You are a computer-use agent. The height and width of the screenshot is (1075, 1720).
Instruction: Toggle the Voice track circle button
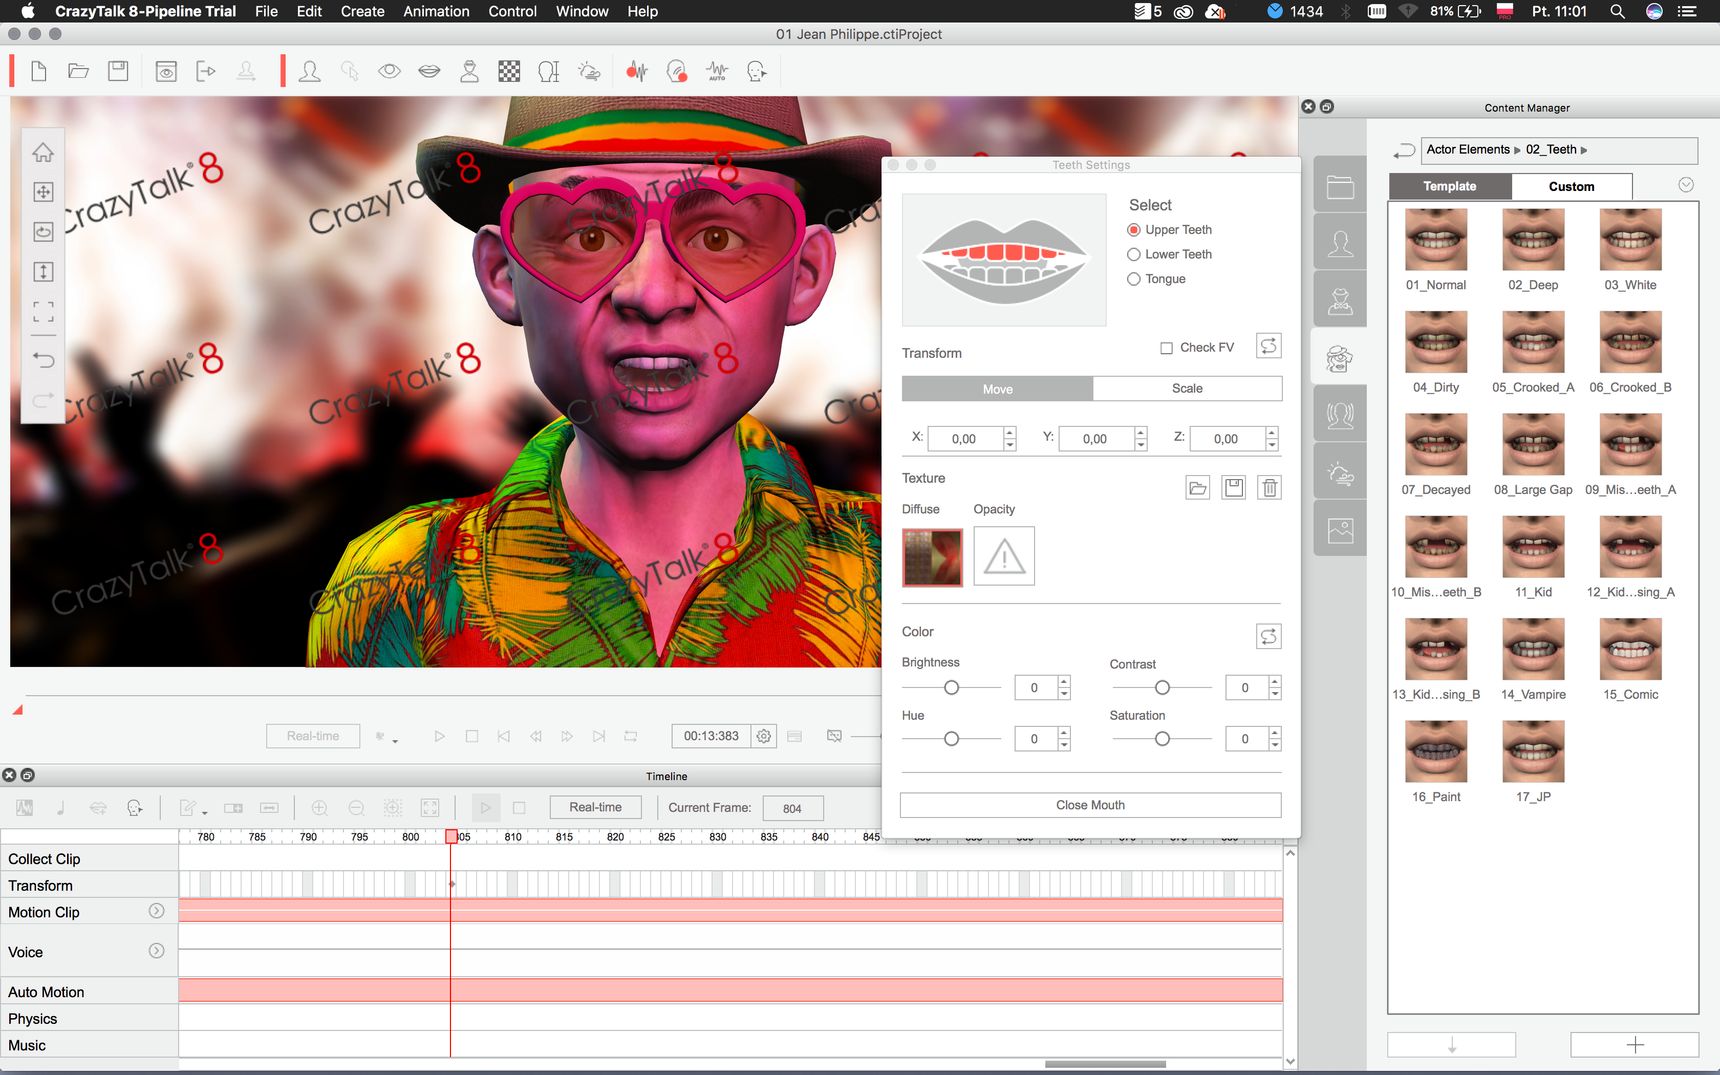tap(156, 951)
